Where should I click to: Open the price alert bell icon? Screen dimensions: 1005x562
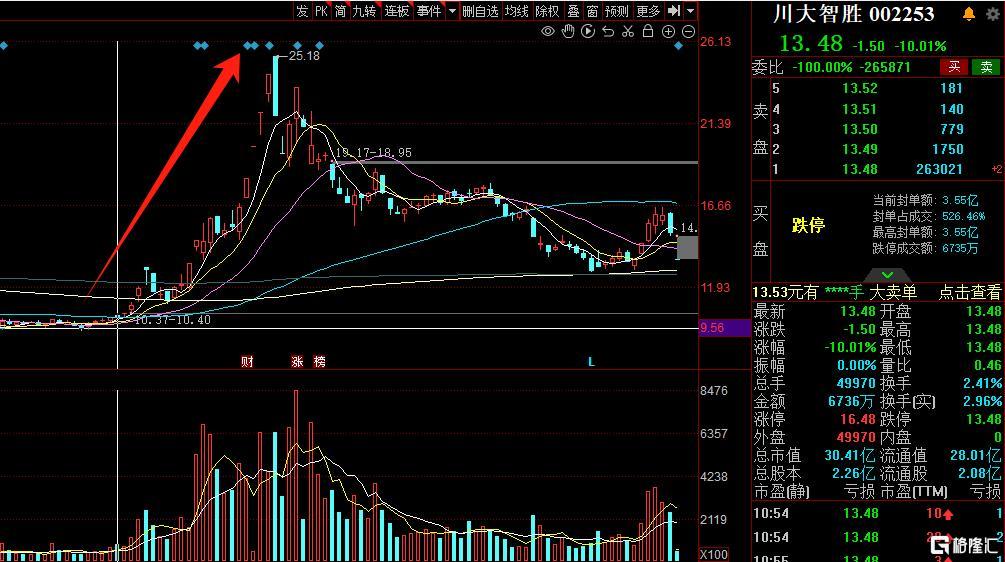coord(969,13)
